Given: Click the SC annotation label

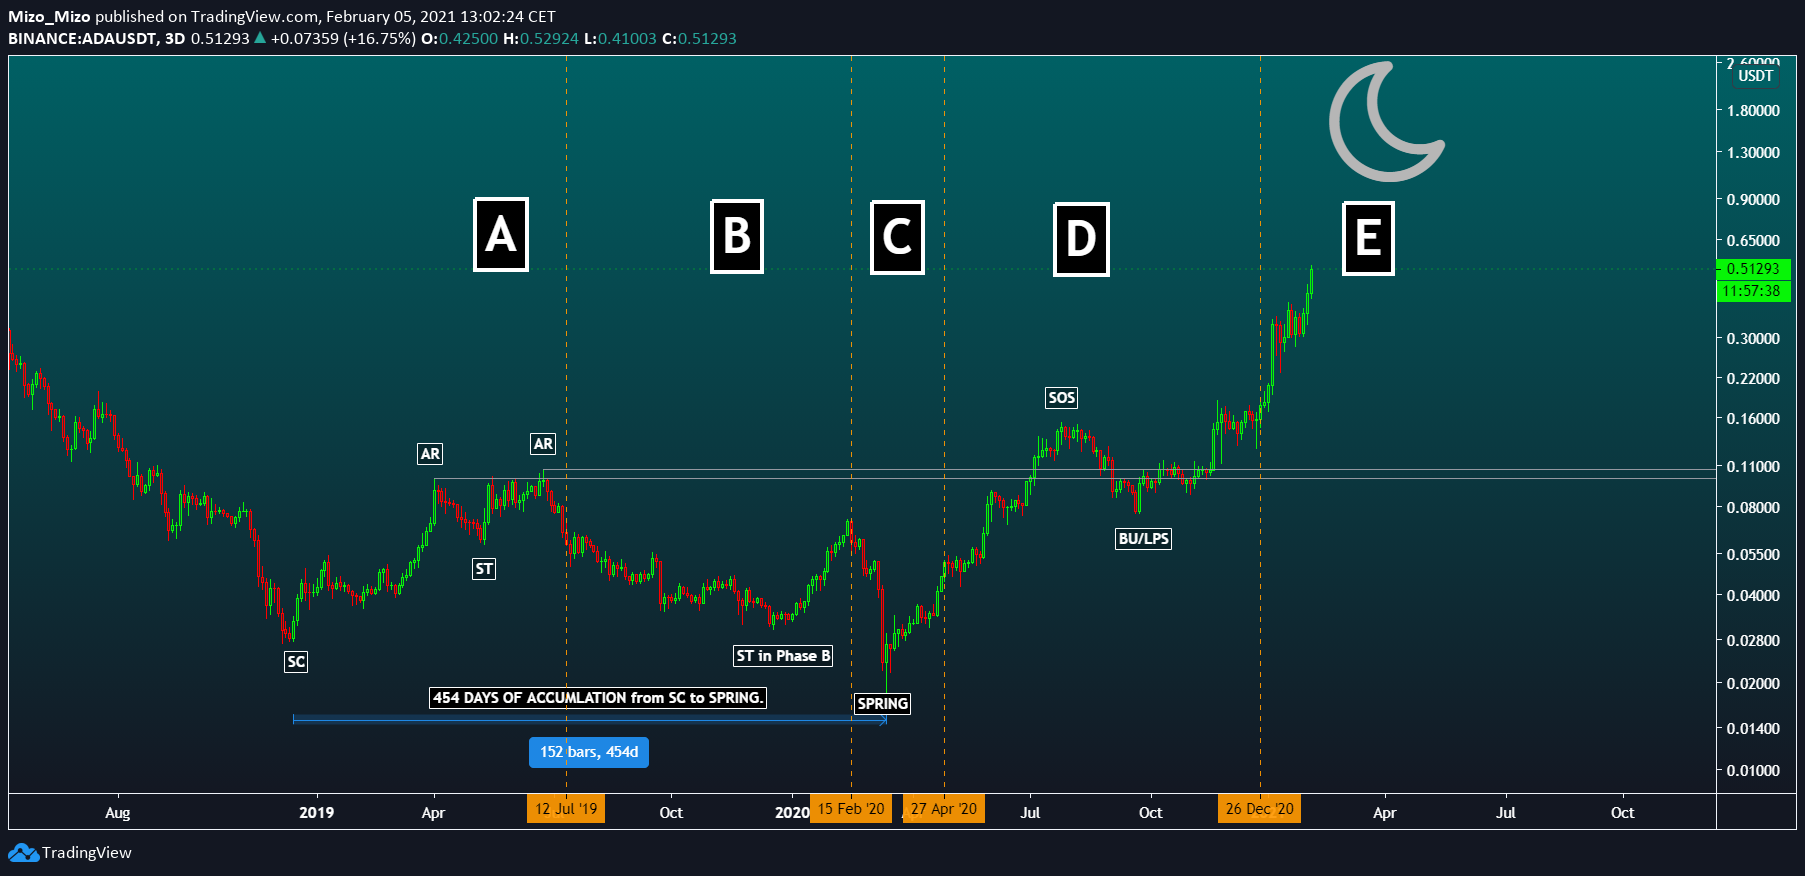Looking at the screenshot, I should [x=296, y=662].
